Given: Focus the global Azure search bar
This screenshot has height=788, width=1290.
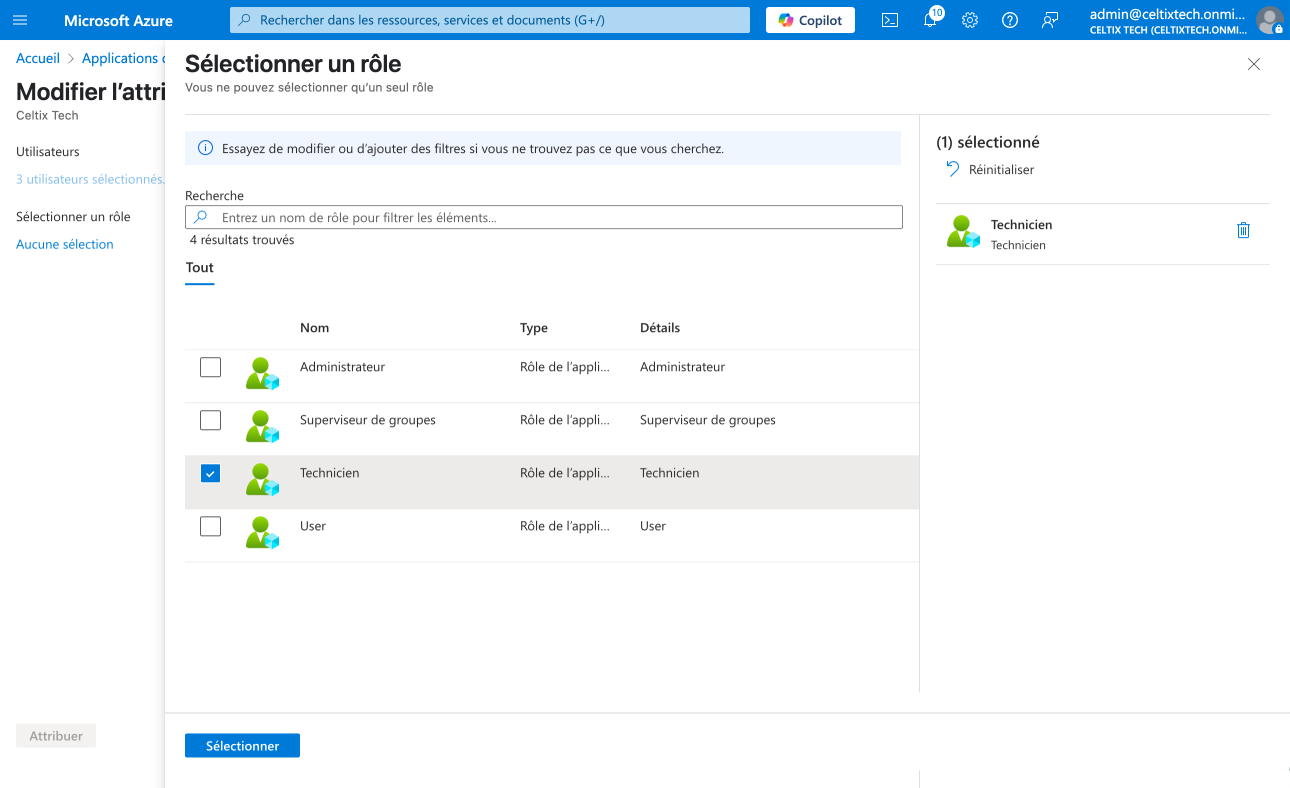Looking at the screenshot, I should [x=490, y=20].
